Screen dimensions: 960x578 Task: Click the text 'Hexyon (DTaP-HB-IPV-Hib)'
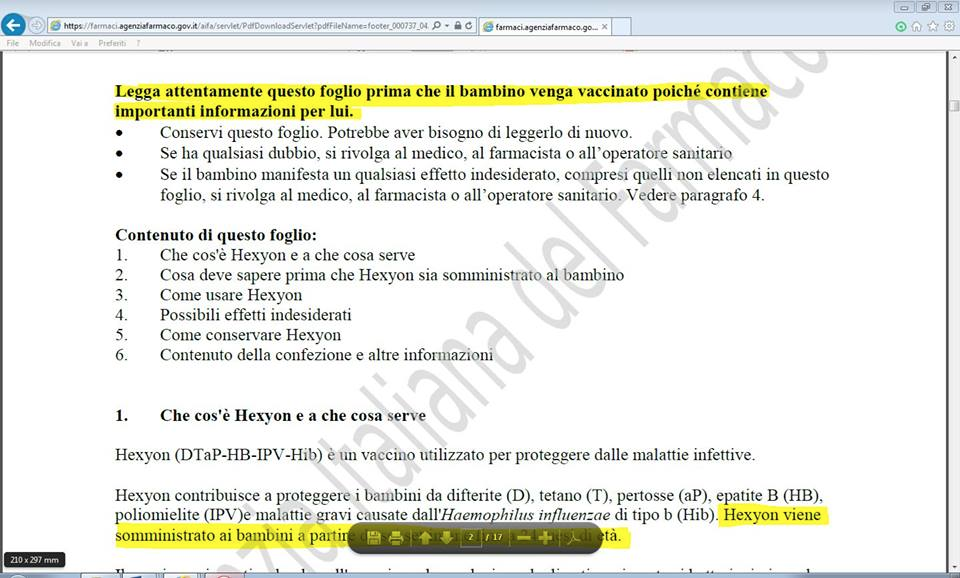[219, 455]
